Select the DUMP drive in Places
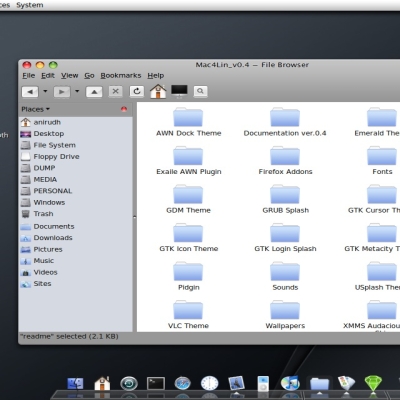 (x=76, y=168)
